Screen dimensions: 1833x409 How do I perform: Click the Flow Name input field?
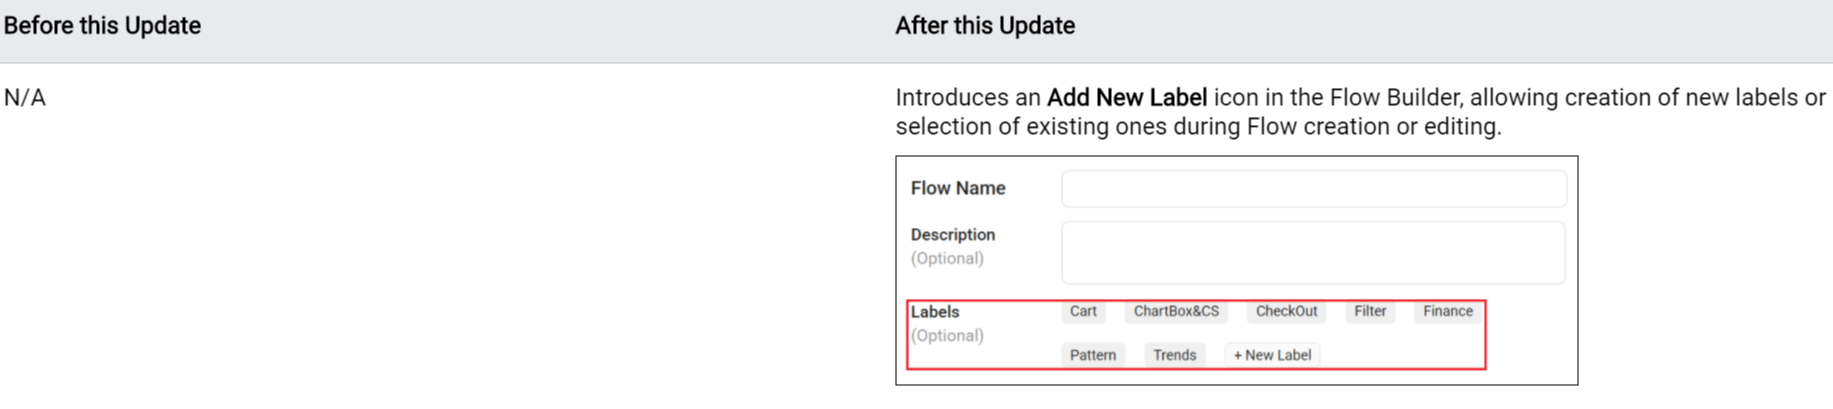coord(1313,188)
